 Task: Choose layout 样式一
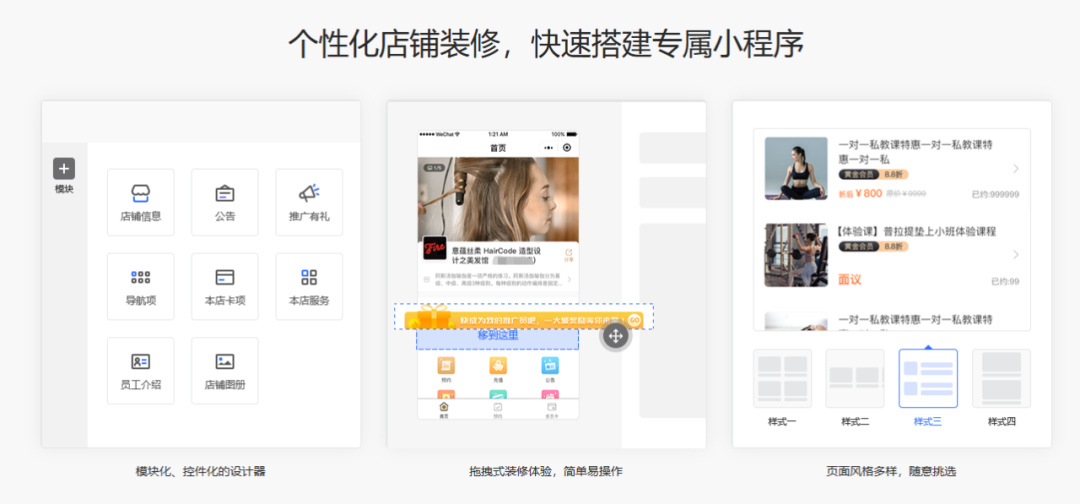(782, 378)
